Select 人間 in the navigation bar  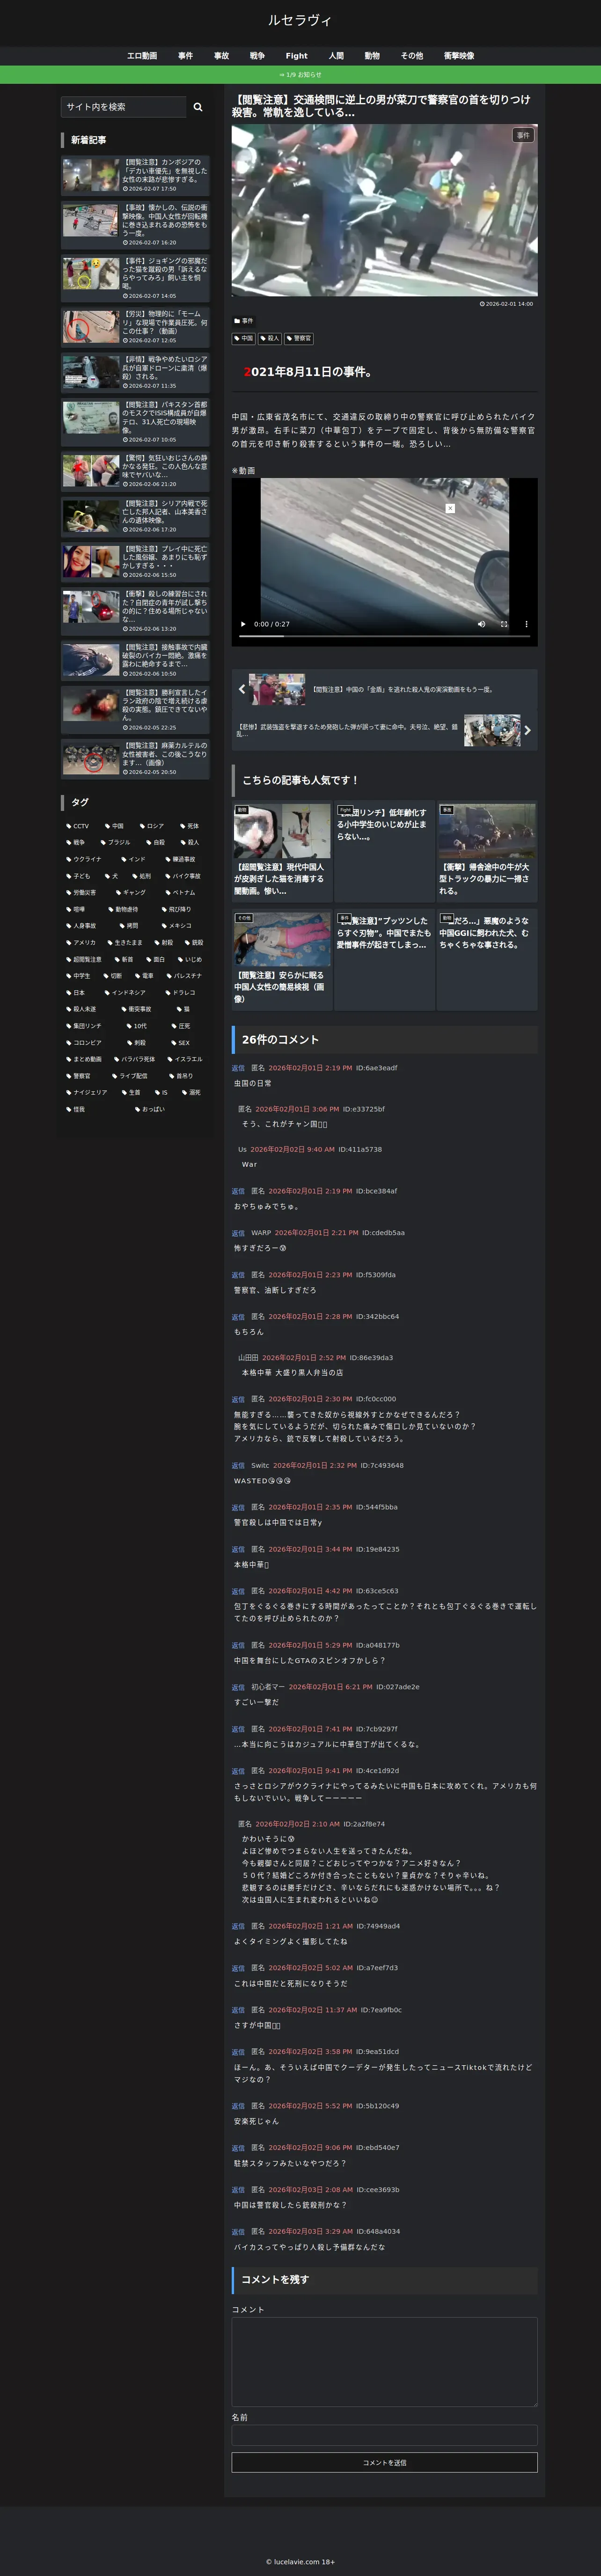click(x=336, y=56)
